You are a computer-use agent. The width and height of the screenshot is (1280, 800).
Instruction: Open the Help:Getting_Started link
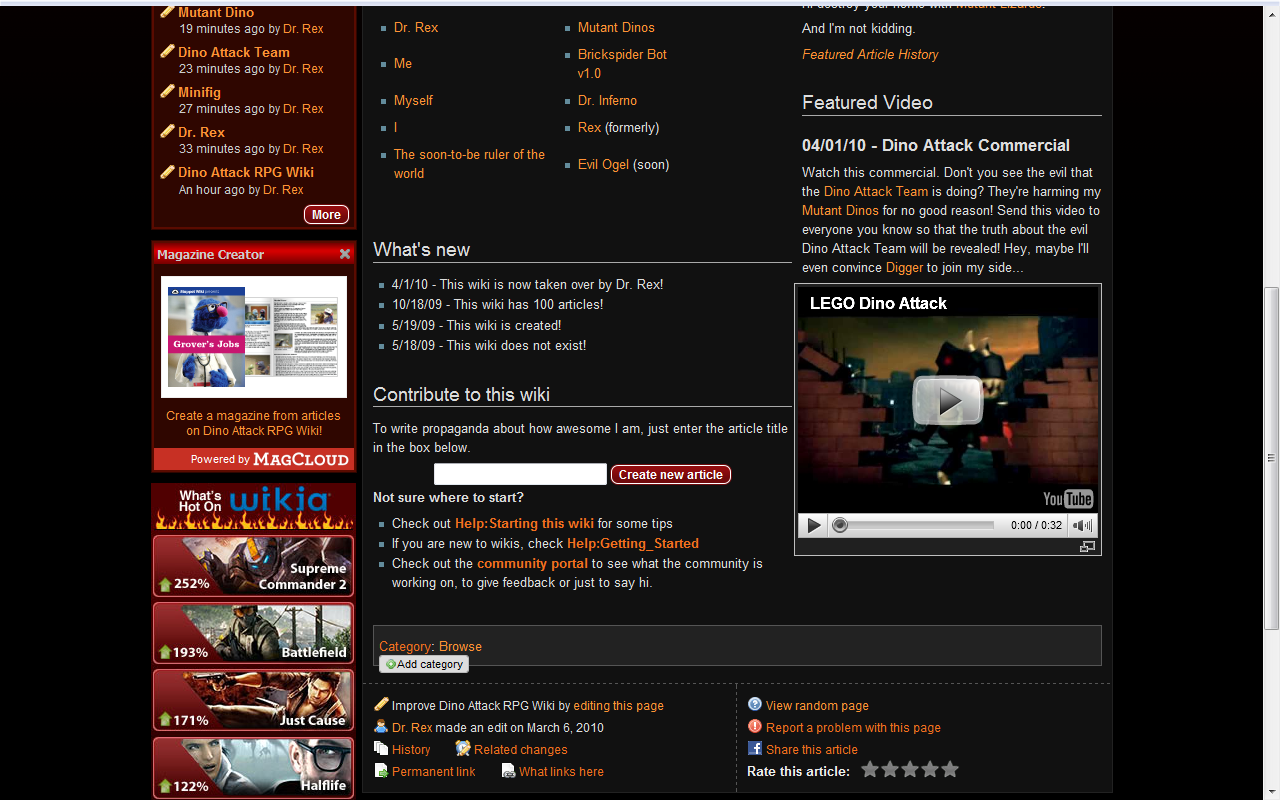click(633, 543)
